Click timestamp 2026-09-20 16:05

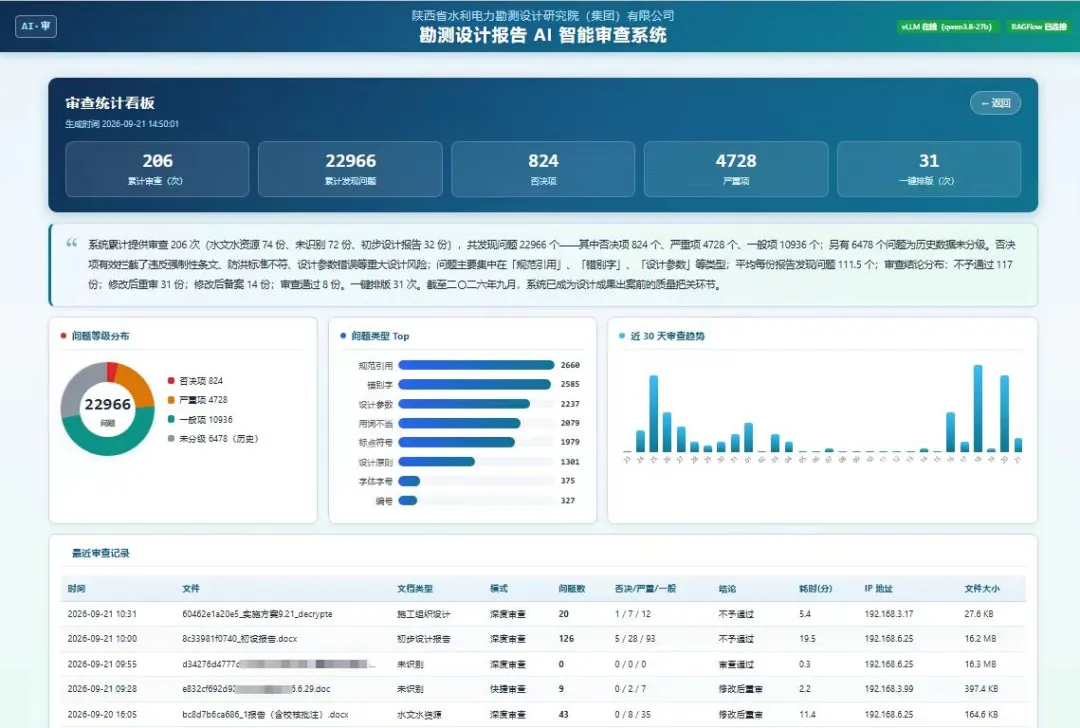coord(102,714)
